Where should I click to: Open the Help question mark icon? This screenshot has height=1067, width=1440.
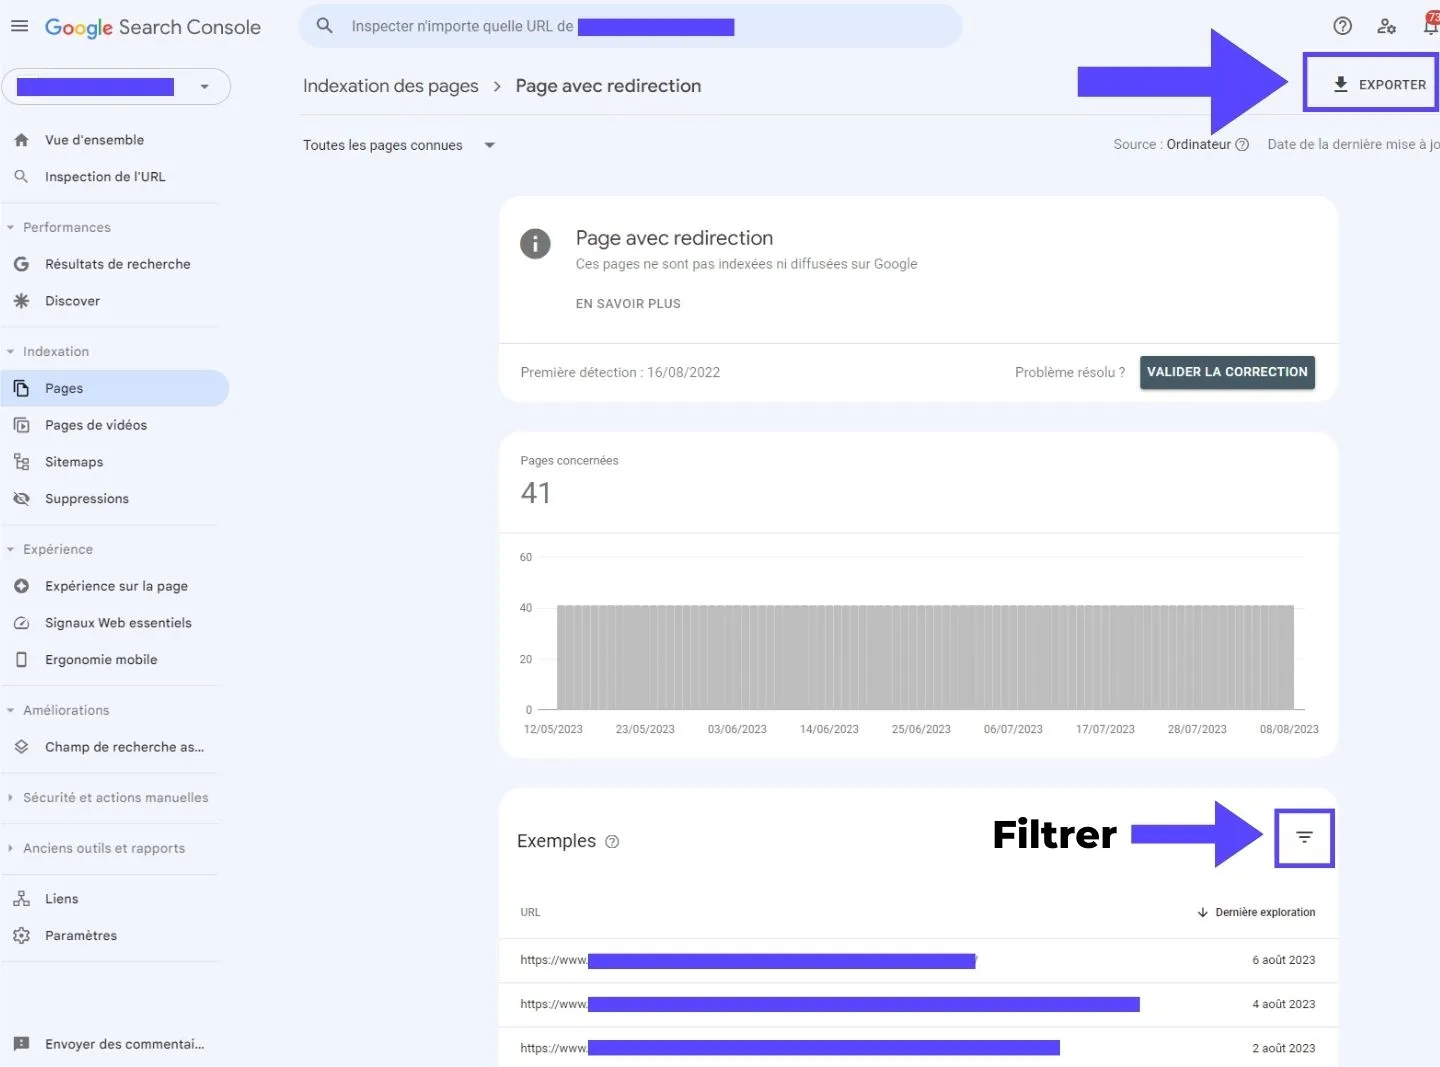click(1343, 26)
